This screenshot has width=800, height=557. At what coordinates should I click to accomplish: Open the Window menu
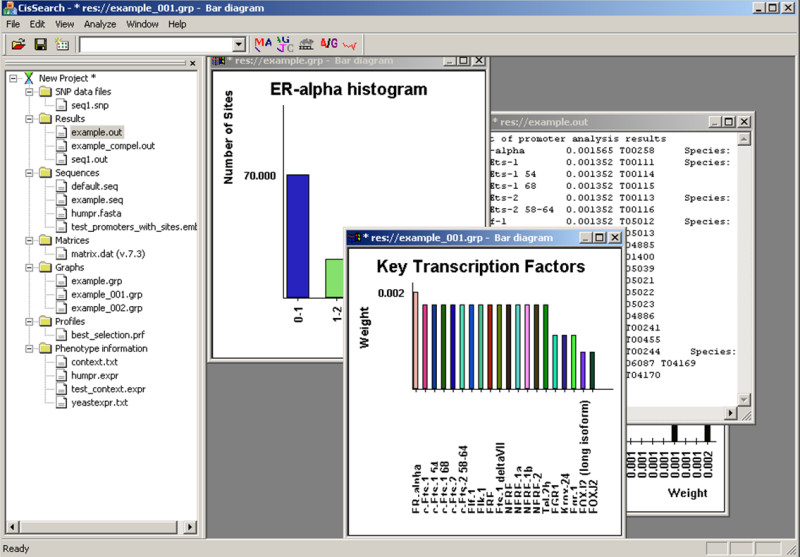142,24
